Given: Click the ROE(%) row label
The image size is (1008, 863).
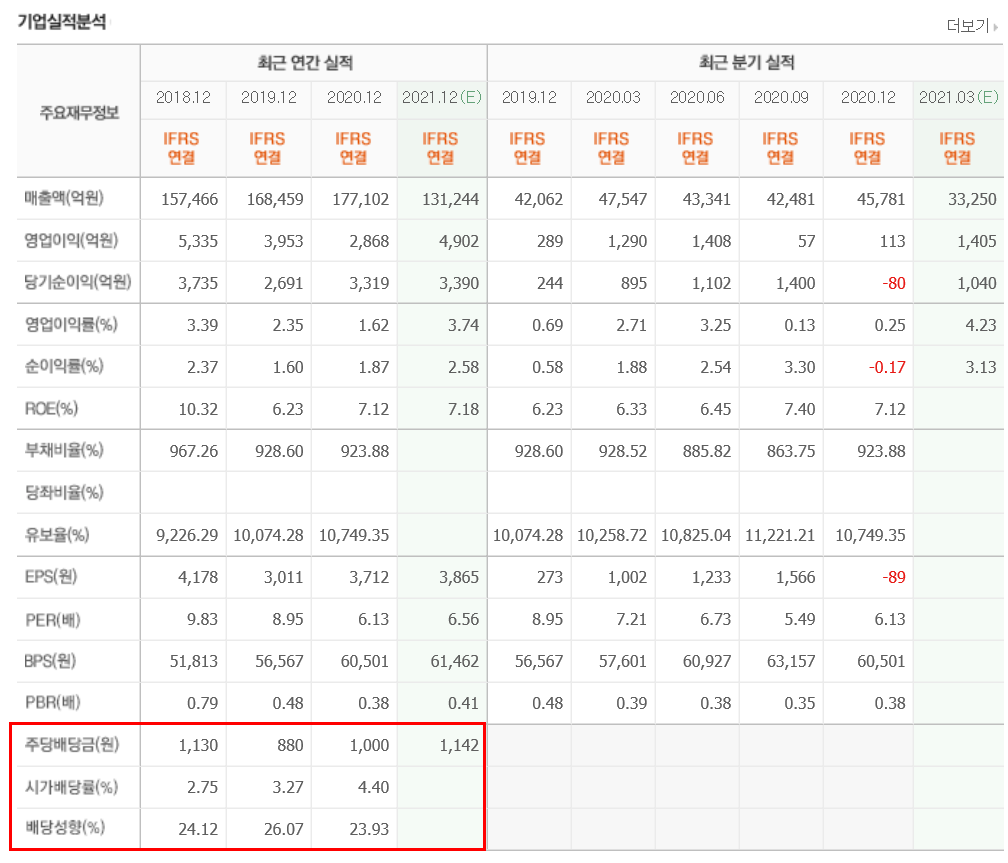Looking at the screenshot, I should 51,408.
